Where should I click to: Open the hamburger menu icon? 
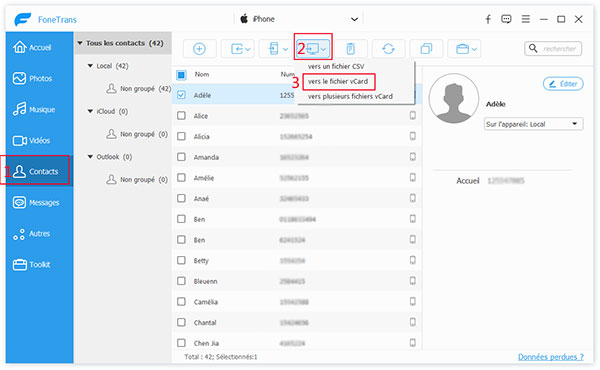pos(526,19)
